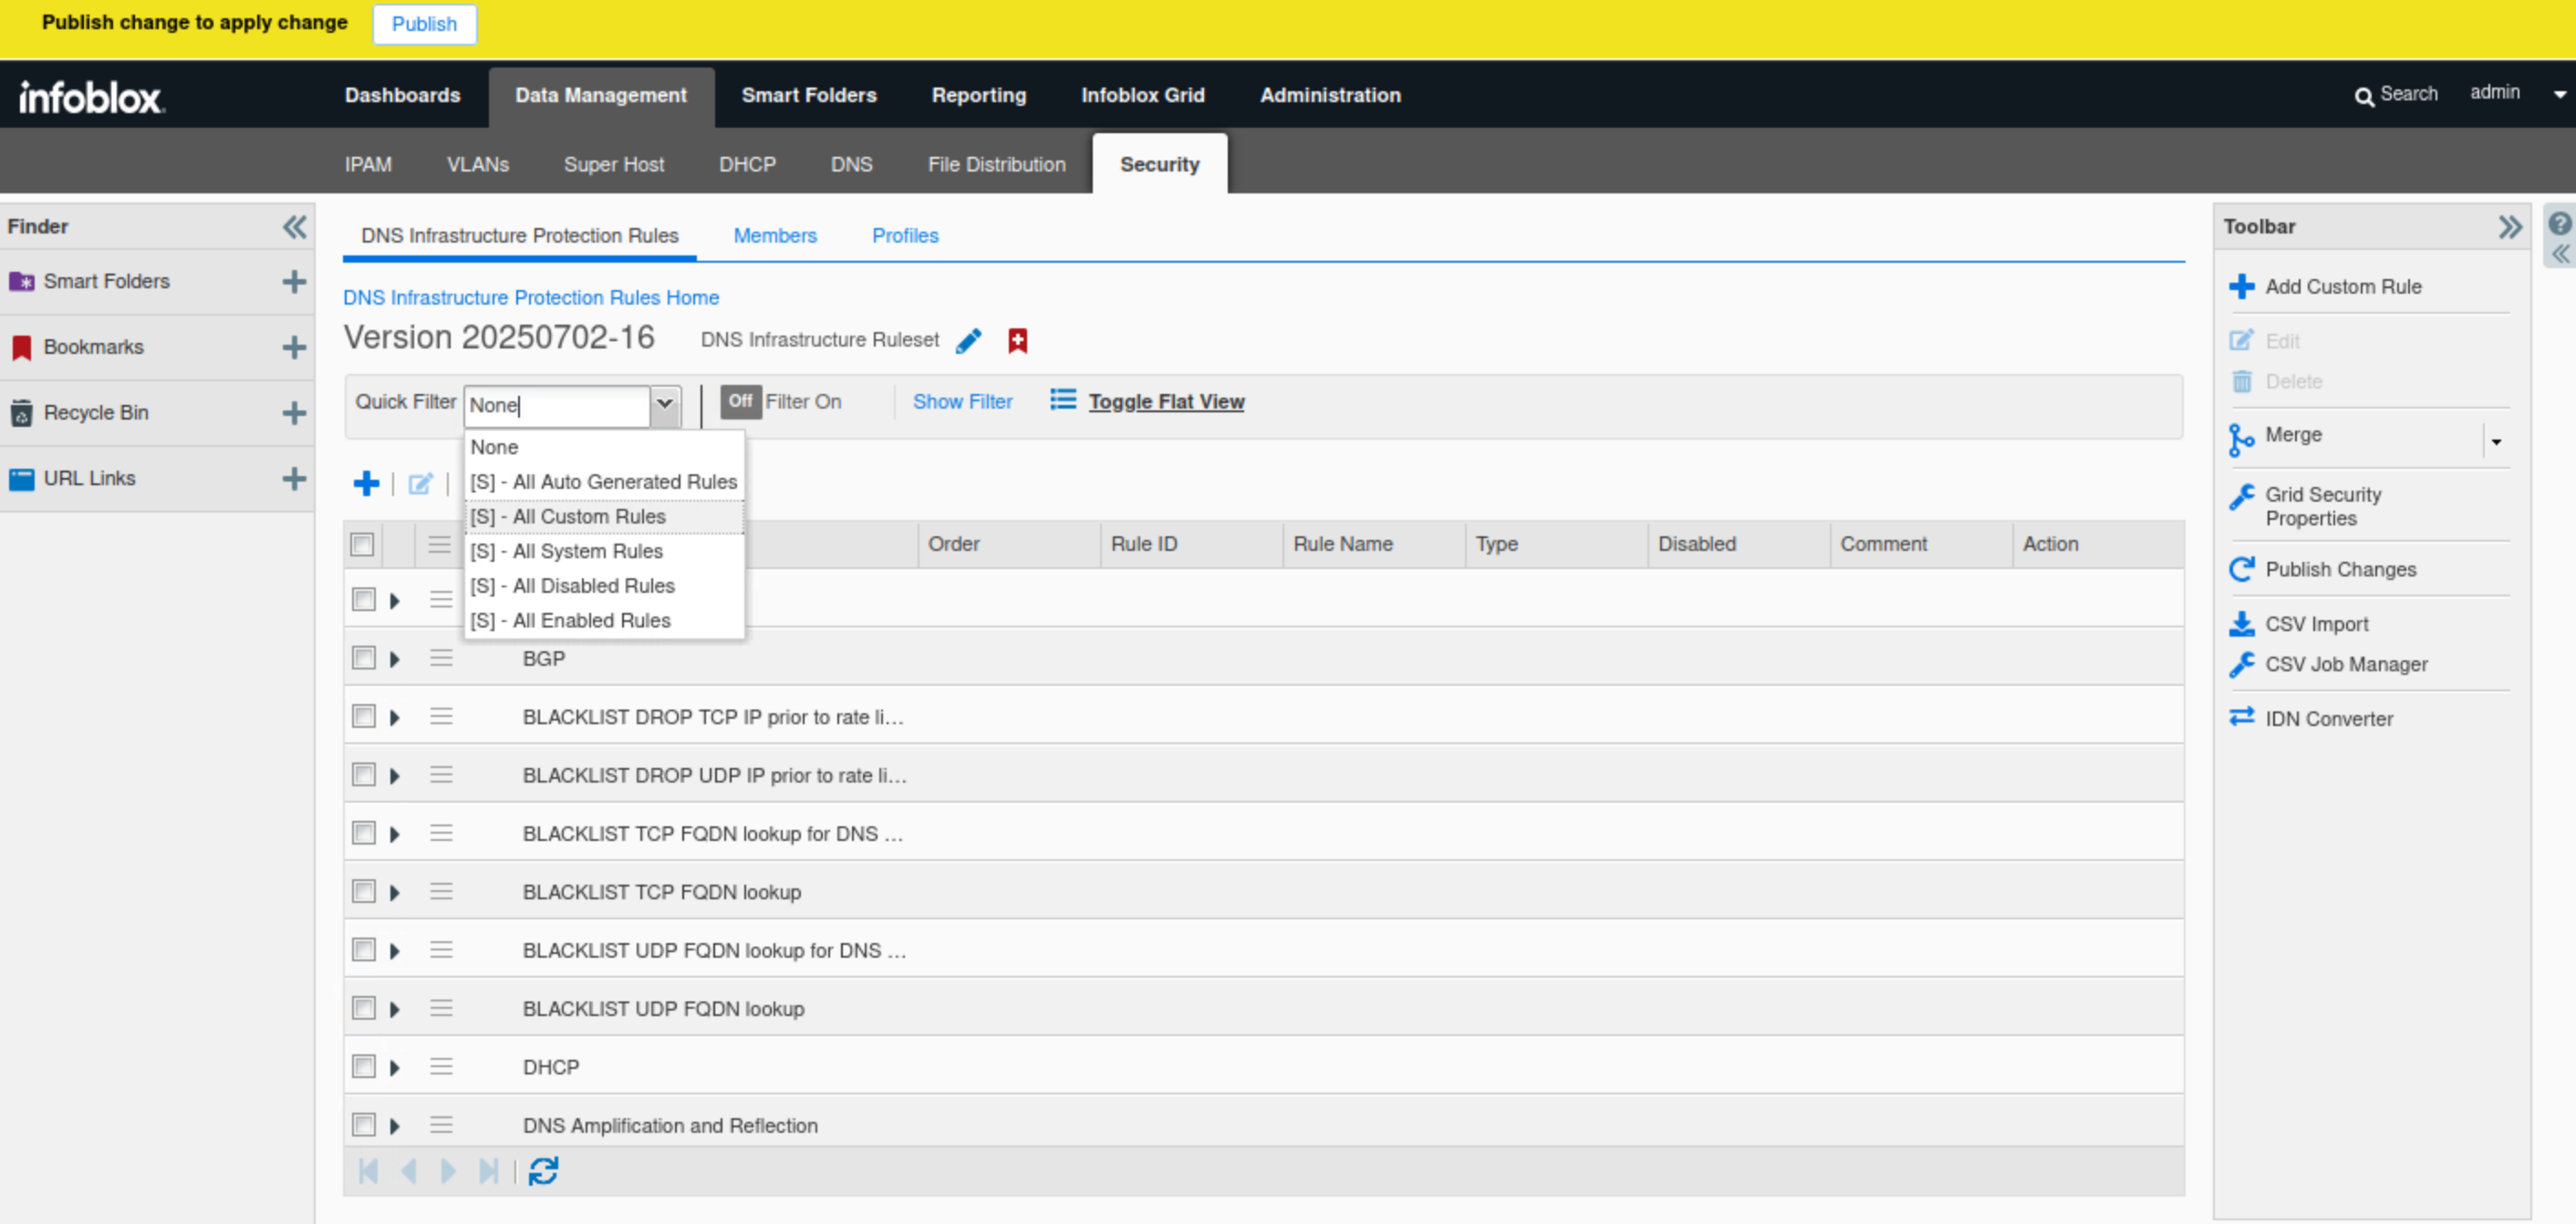
Task: Check DNS Amplification and Reflection checkbox
Action: click(363, 1125)
